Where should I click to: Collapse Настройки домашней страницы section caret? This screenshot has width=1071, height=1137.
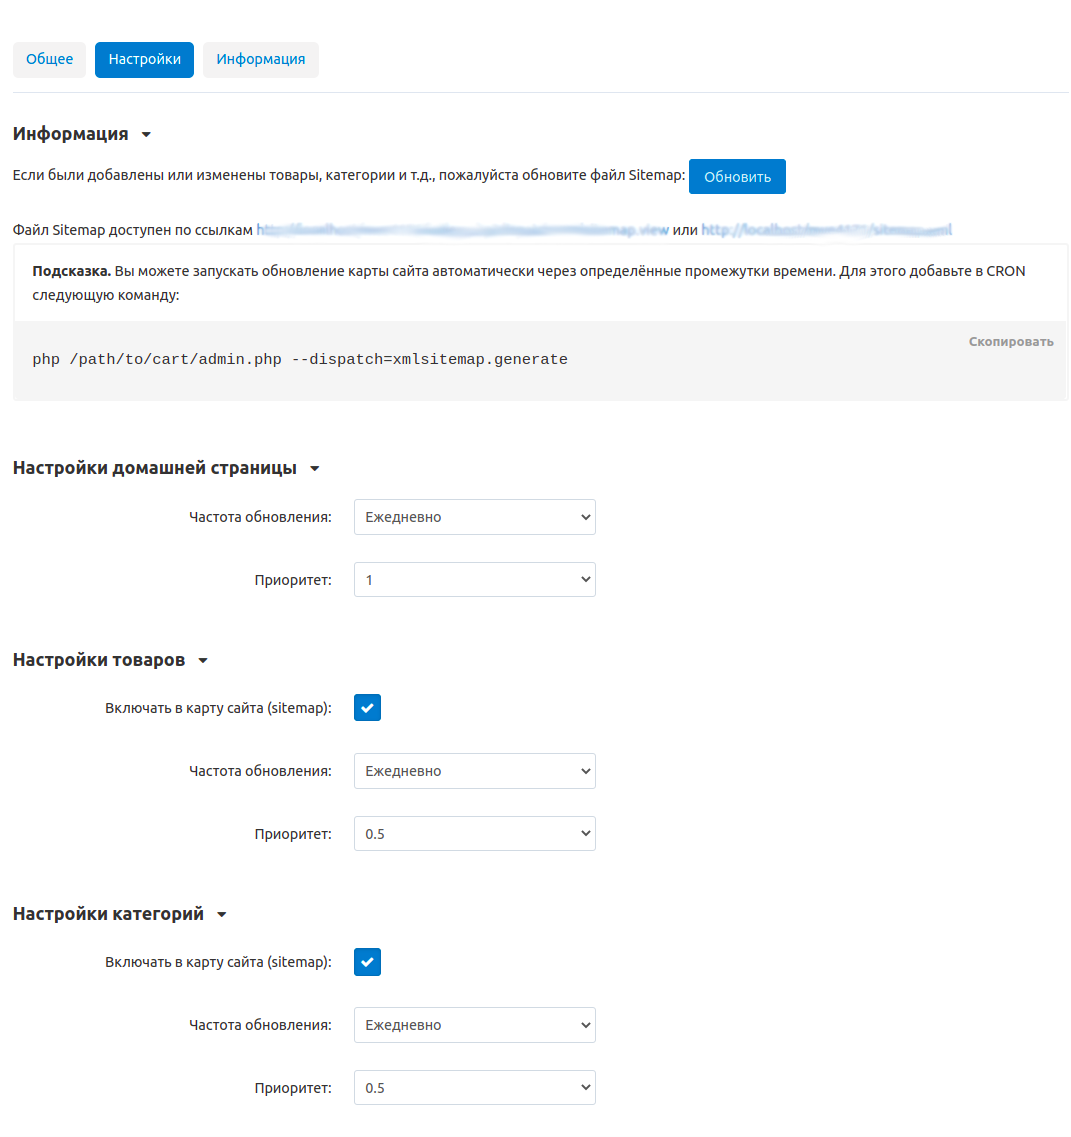coord(314,469)
